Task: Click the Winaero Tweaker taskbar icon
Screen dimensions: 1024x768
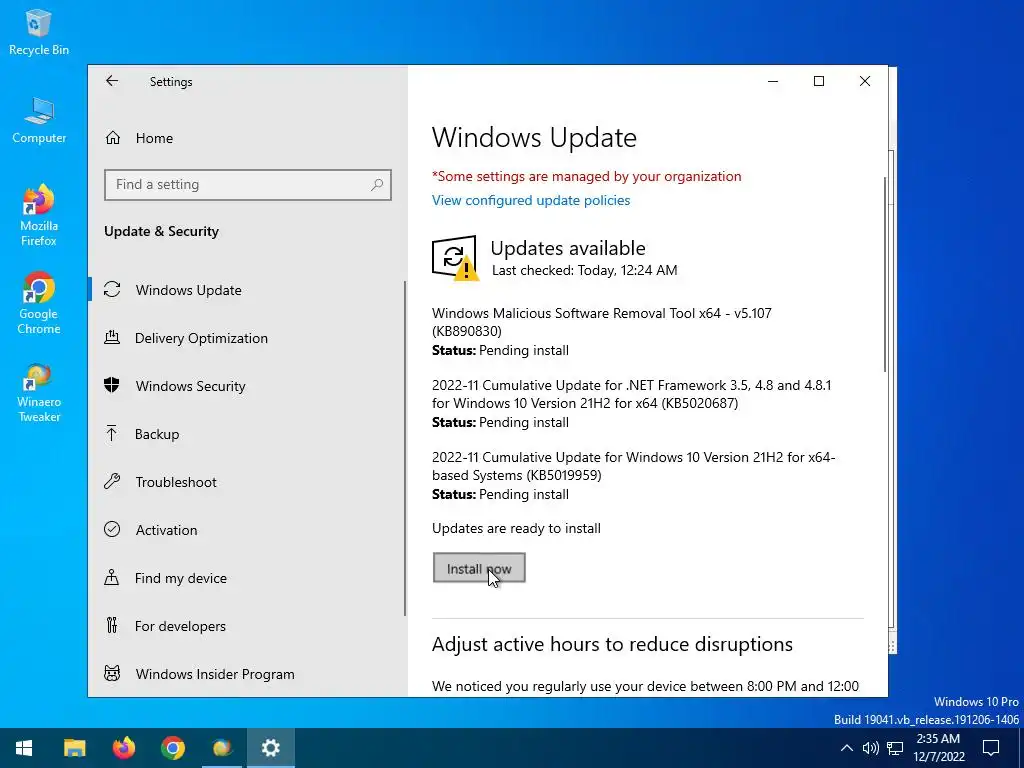Action: [222, 748]
